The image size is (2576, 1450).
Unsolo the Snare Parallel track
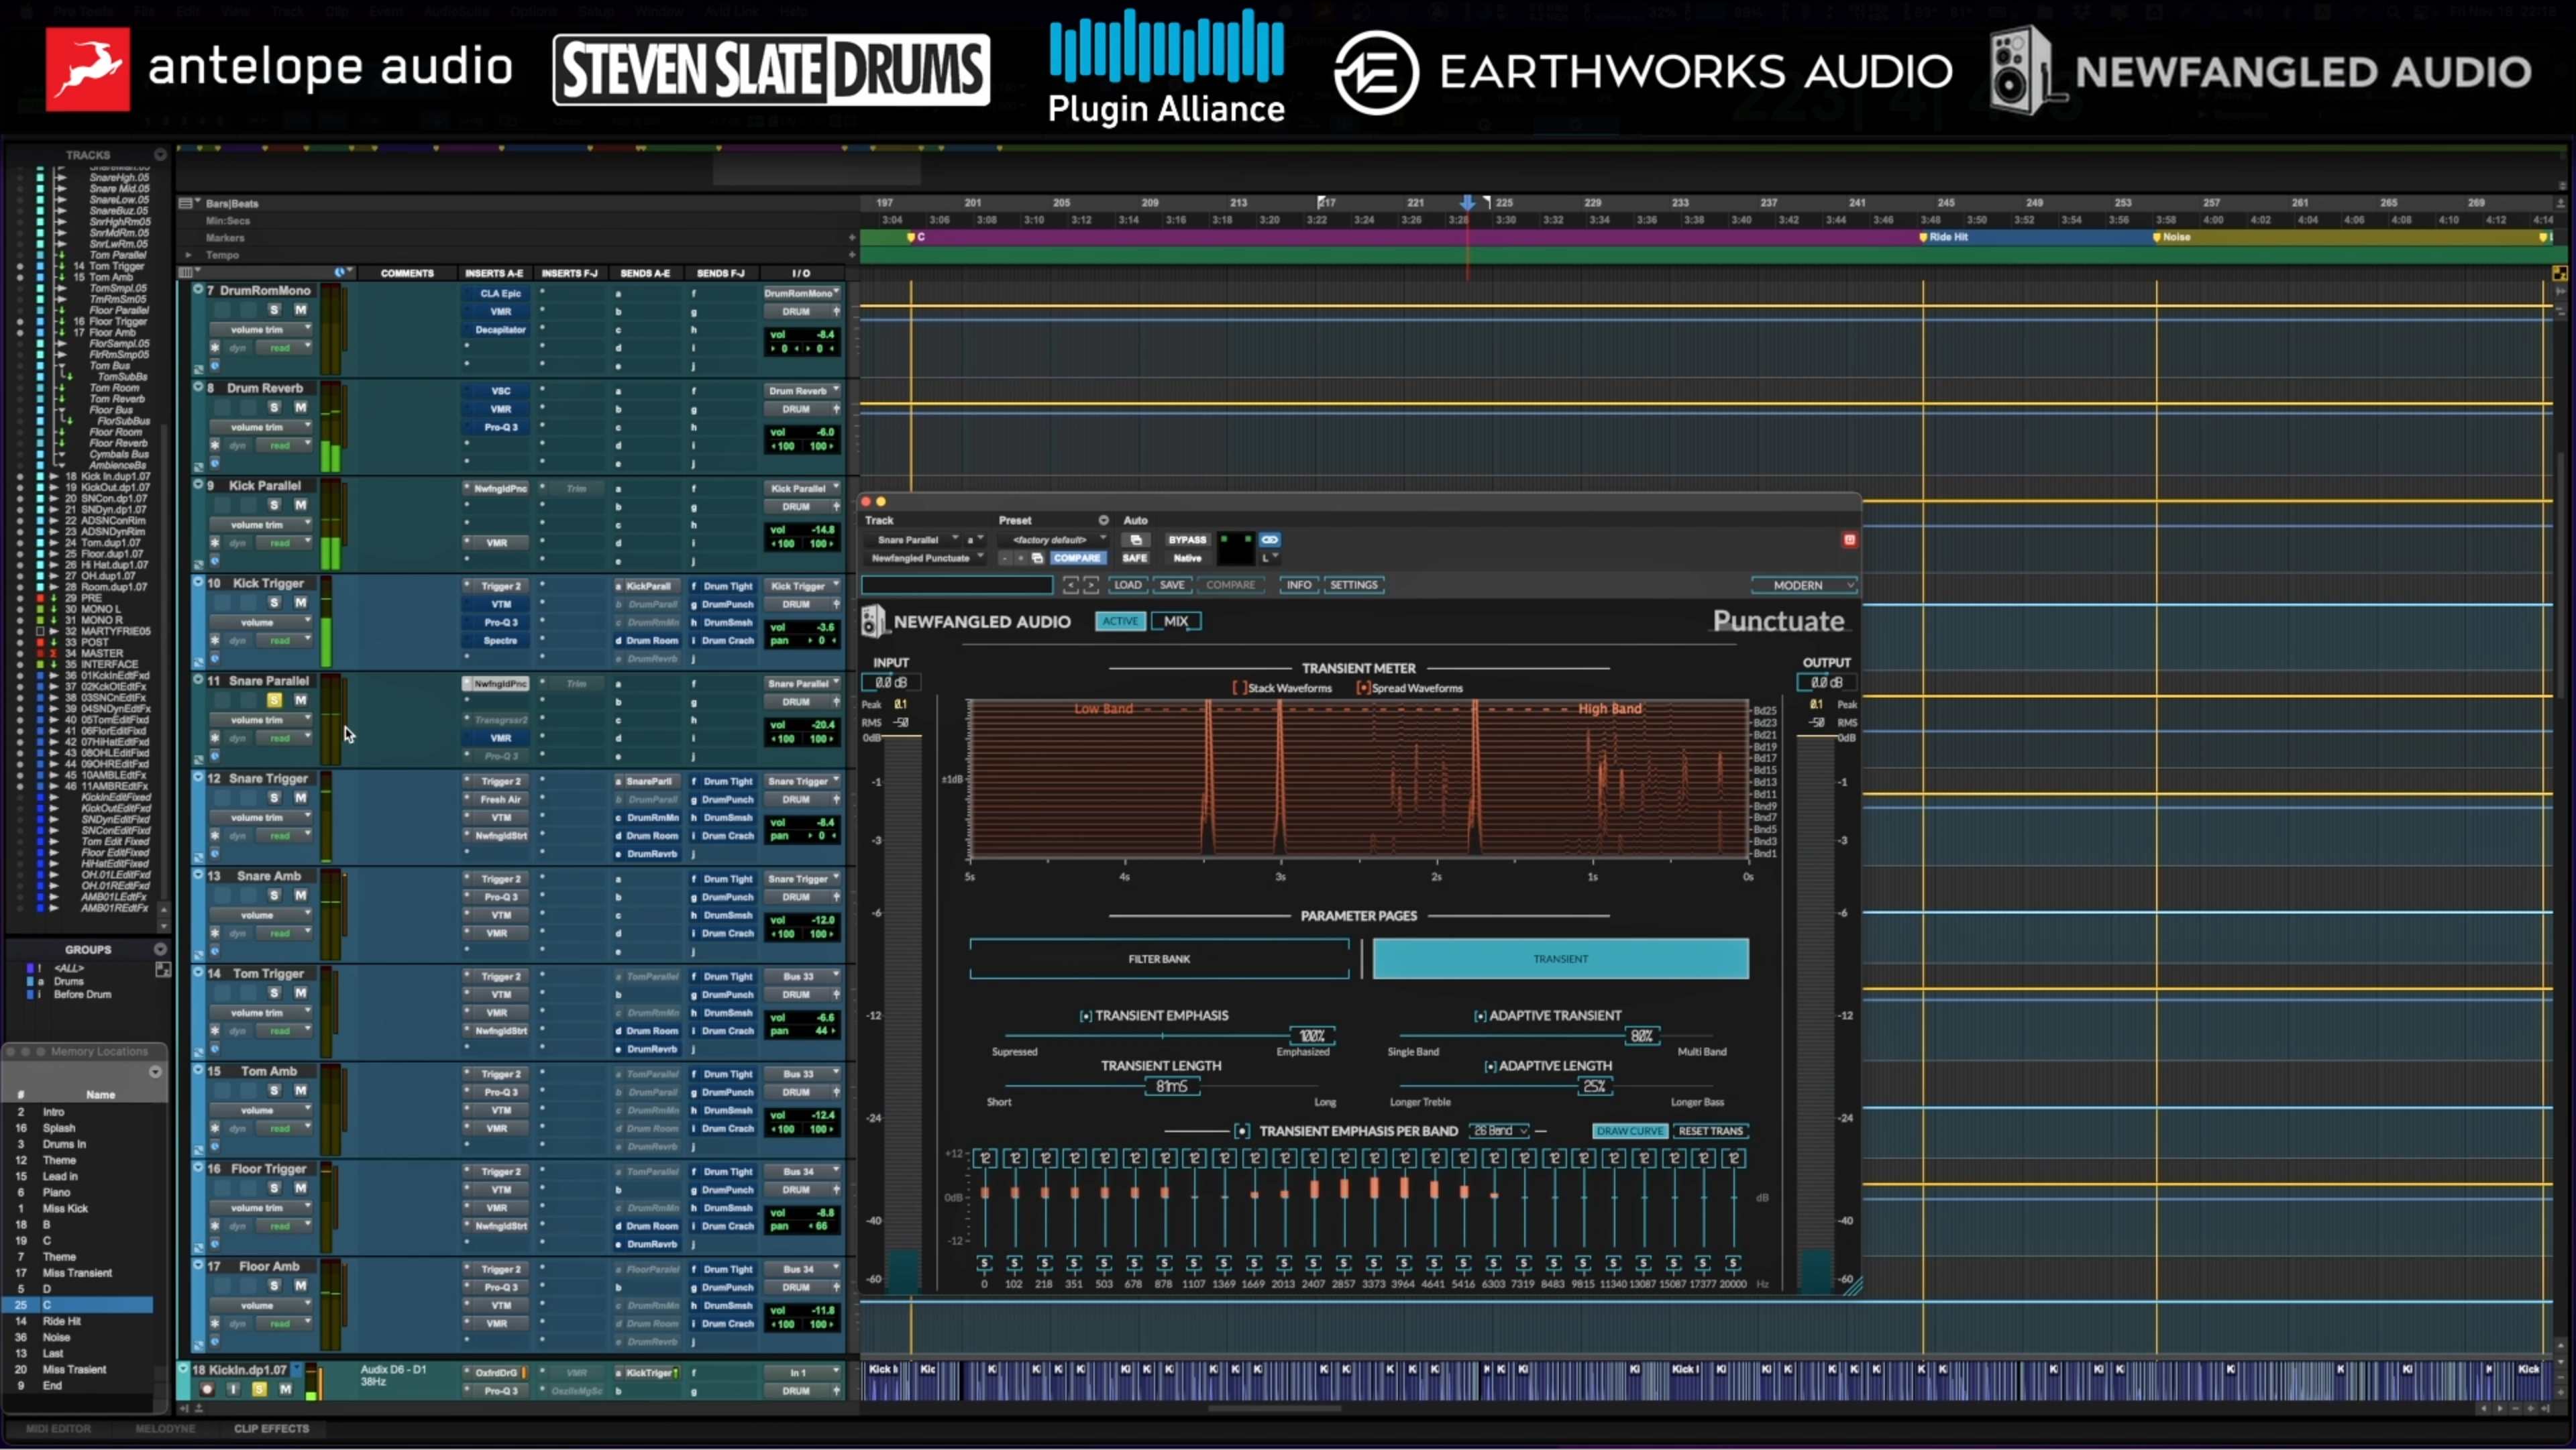[x=274, y=700]
